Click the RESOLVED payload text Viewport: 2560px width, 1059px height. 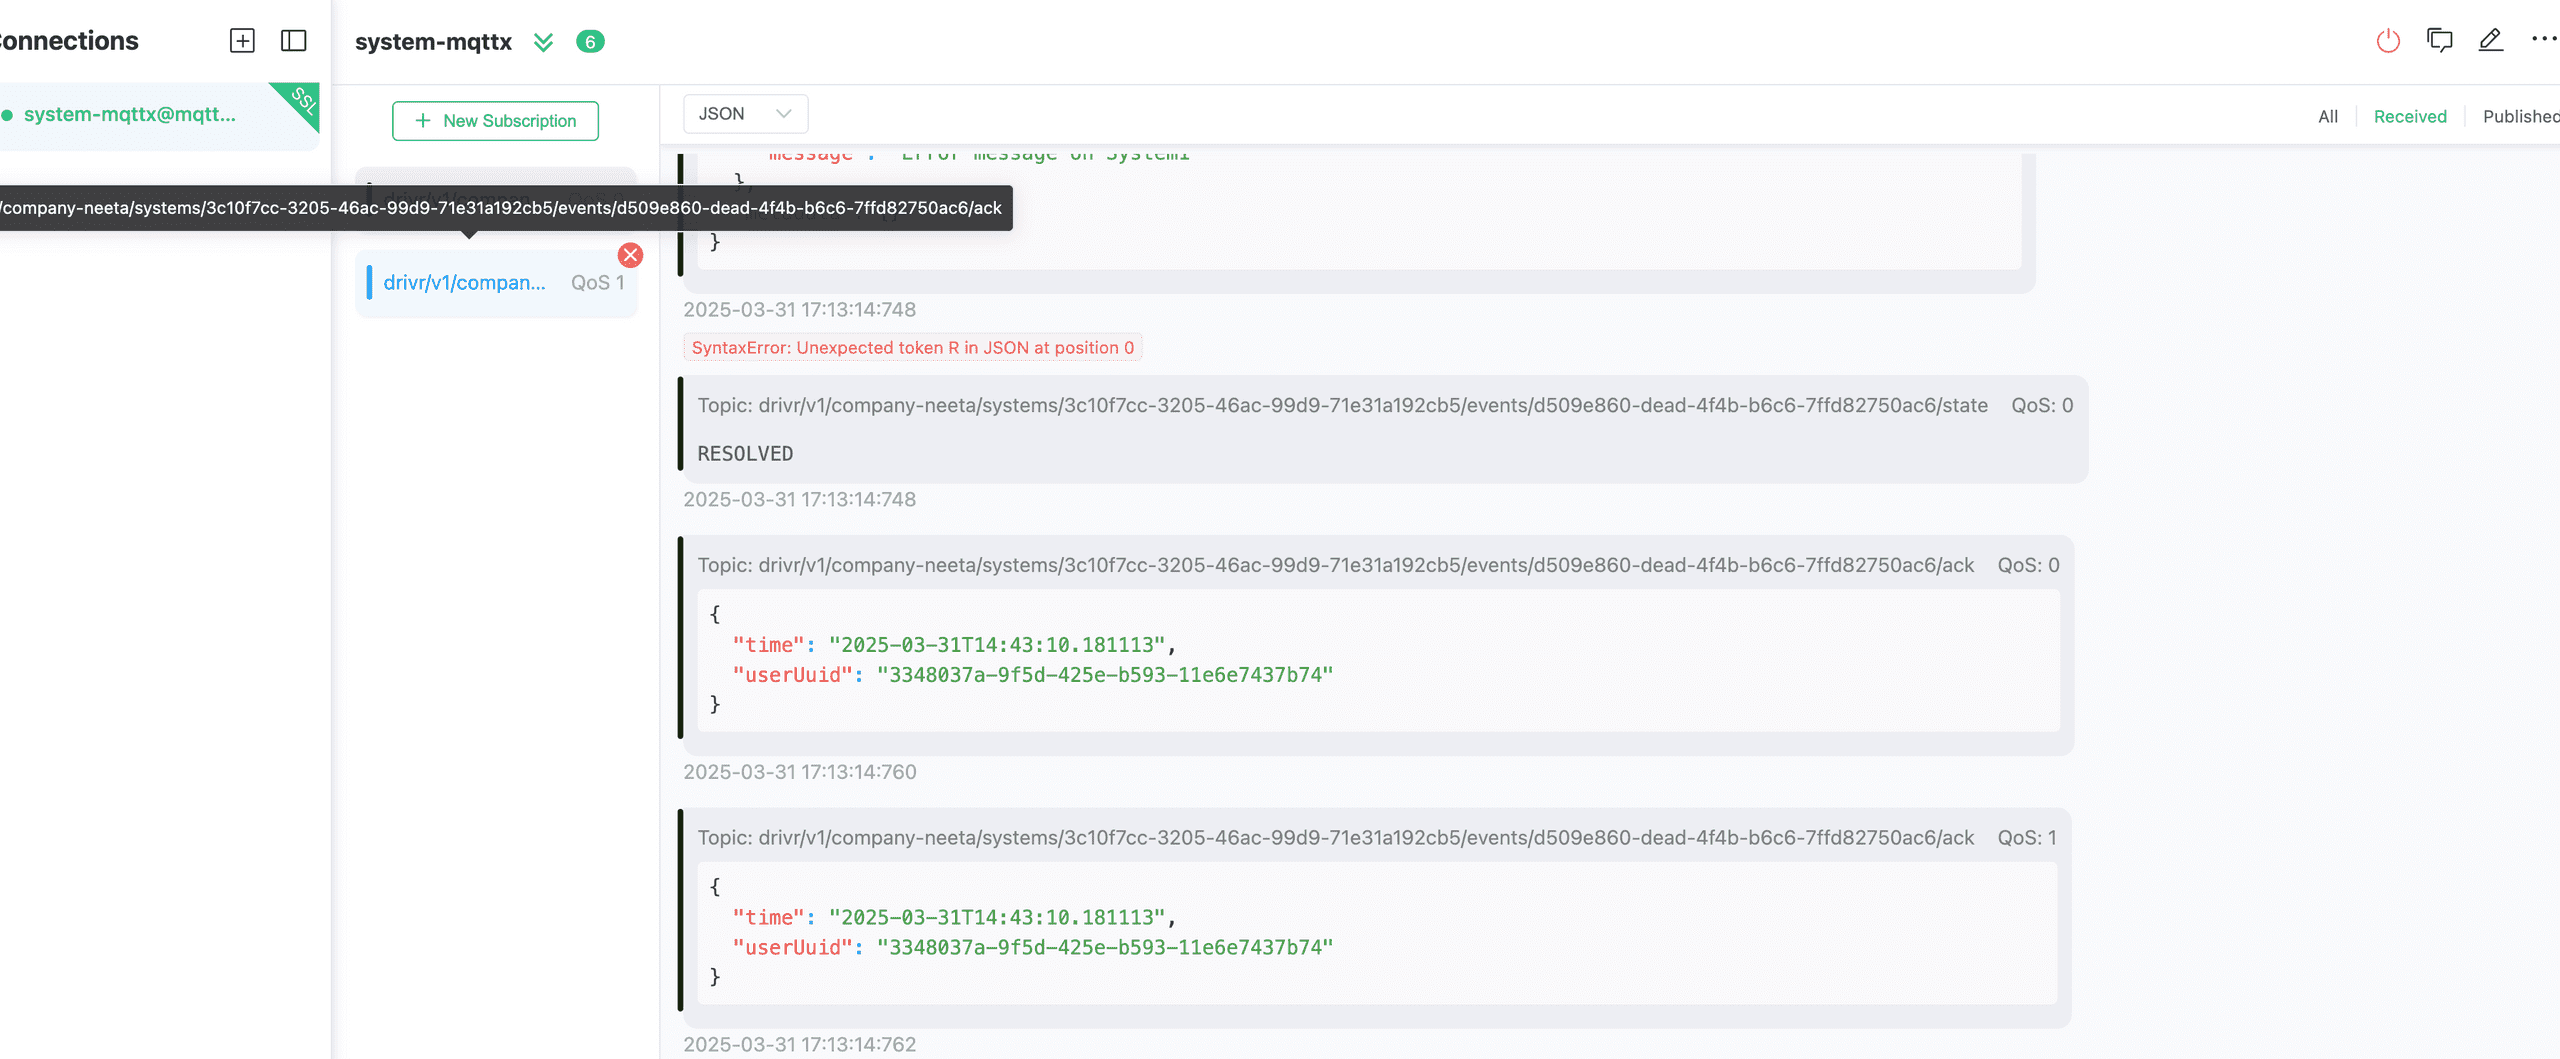tap(745, 454)
